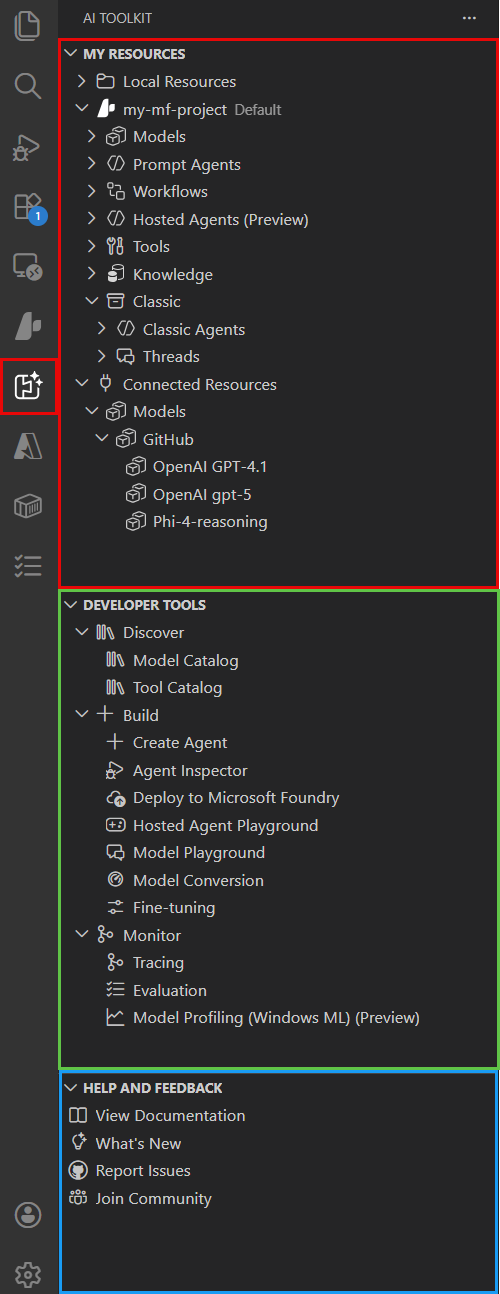Click the Agent Inspector debug icon
The image size is (500, 1294).
click(115, 771)
